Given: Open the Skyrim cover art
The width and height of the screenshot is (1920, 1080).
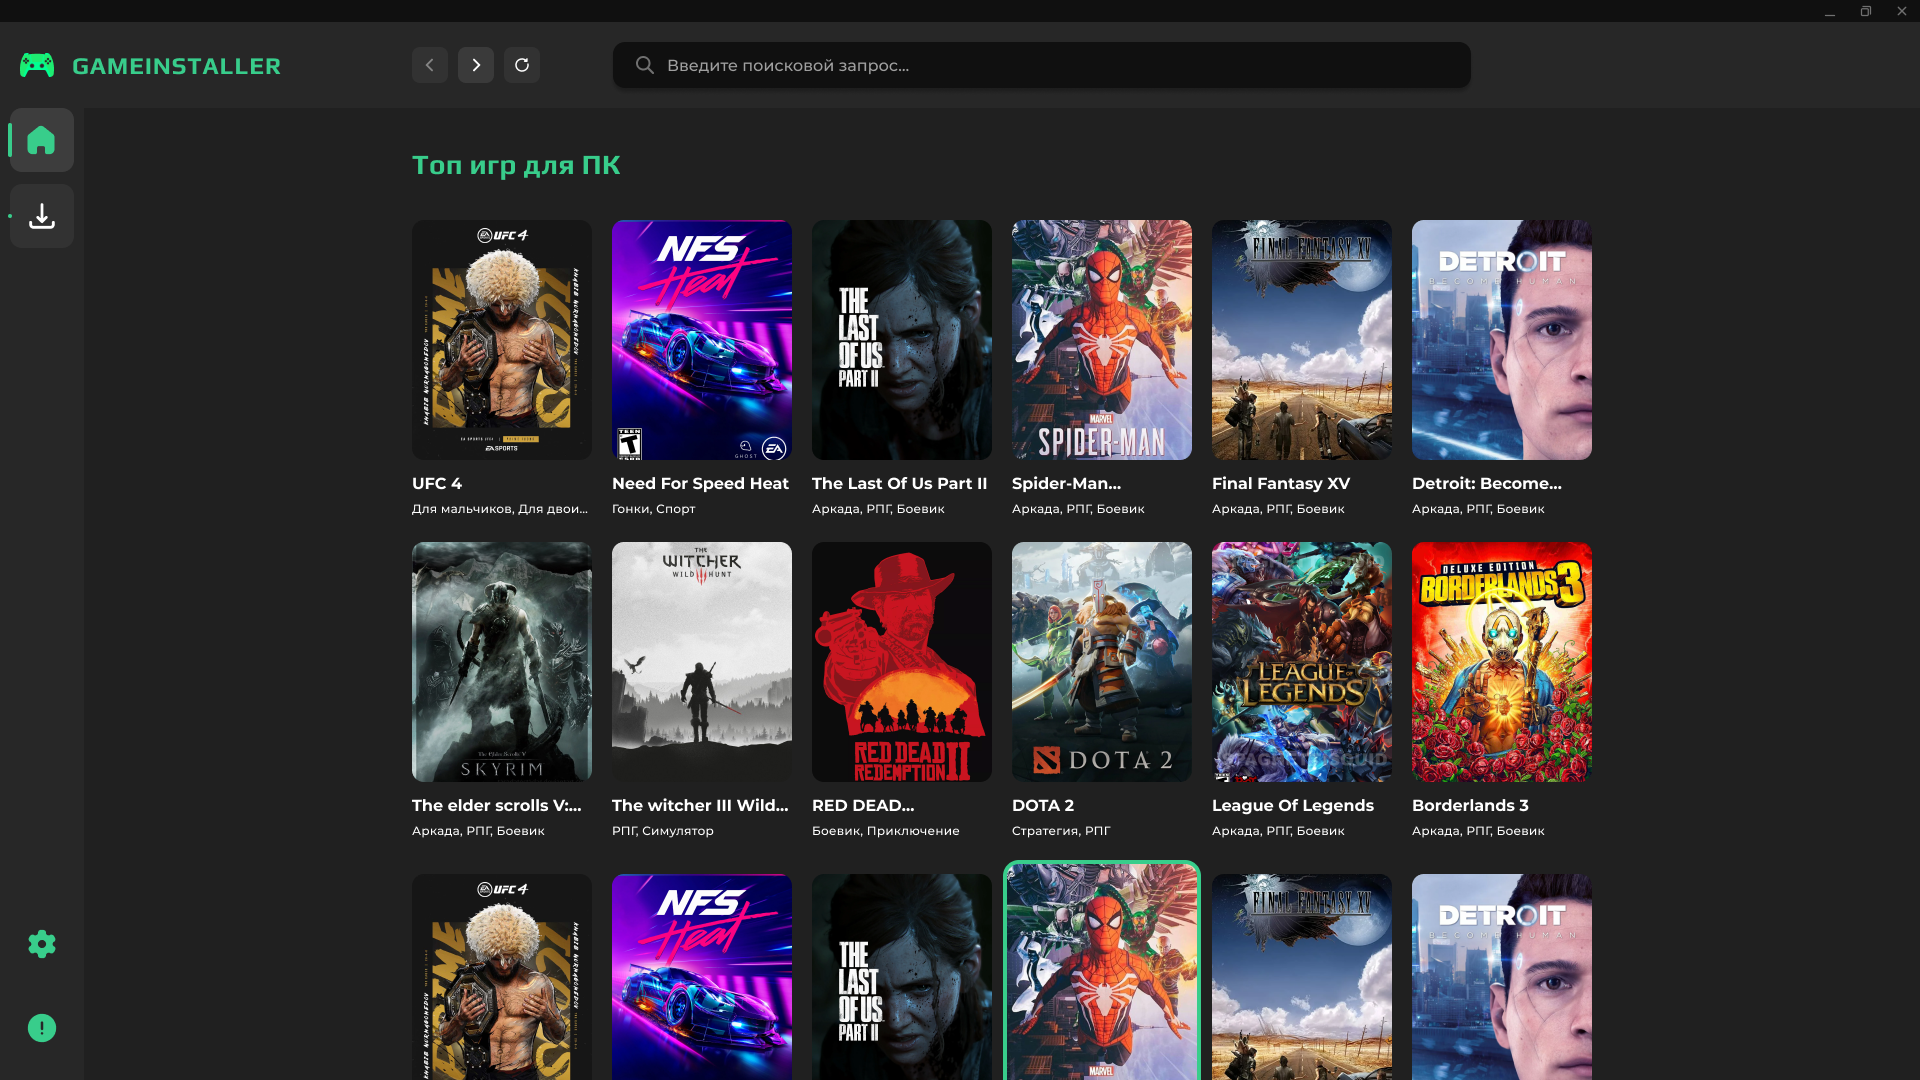Looking at the screenshot, I should [502, 662].
